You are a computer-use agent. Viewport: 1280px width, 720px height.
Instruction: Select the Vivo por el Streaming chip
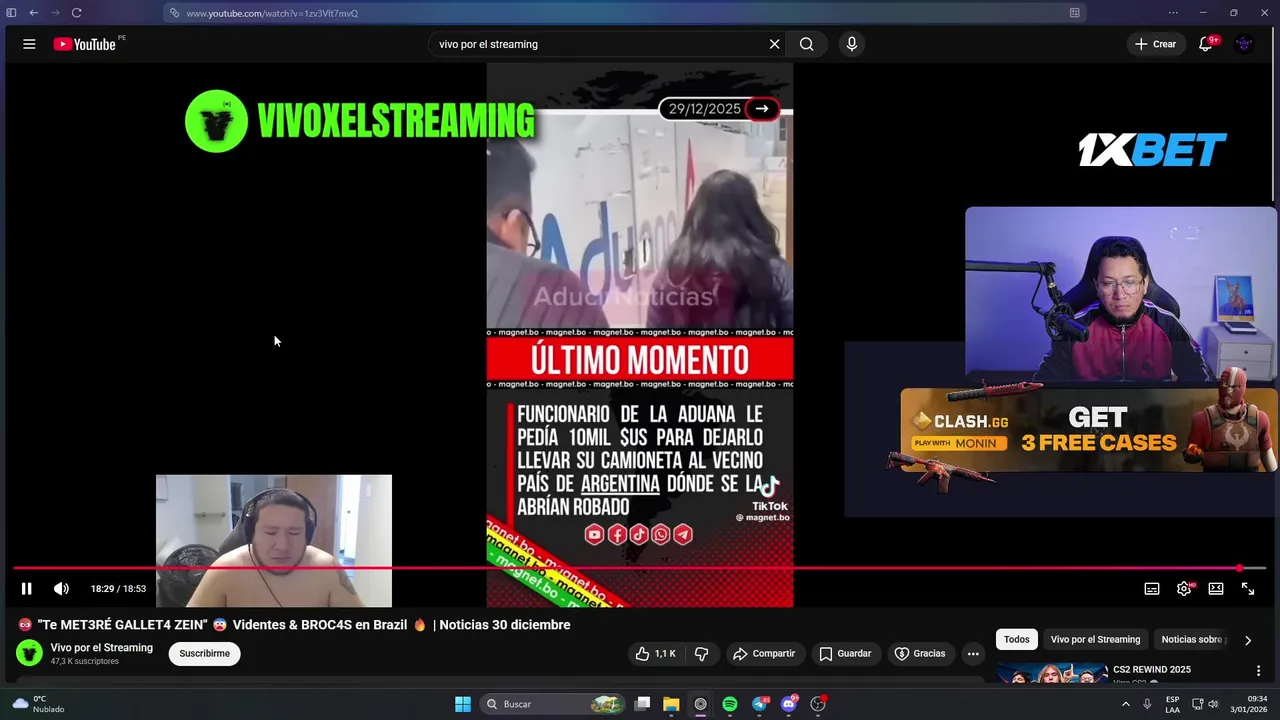[x=1095, y=639]
